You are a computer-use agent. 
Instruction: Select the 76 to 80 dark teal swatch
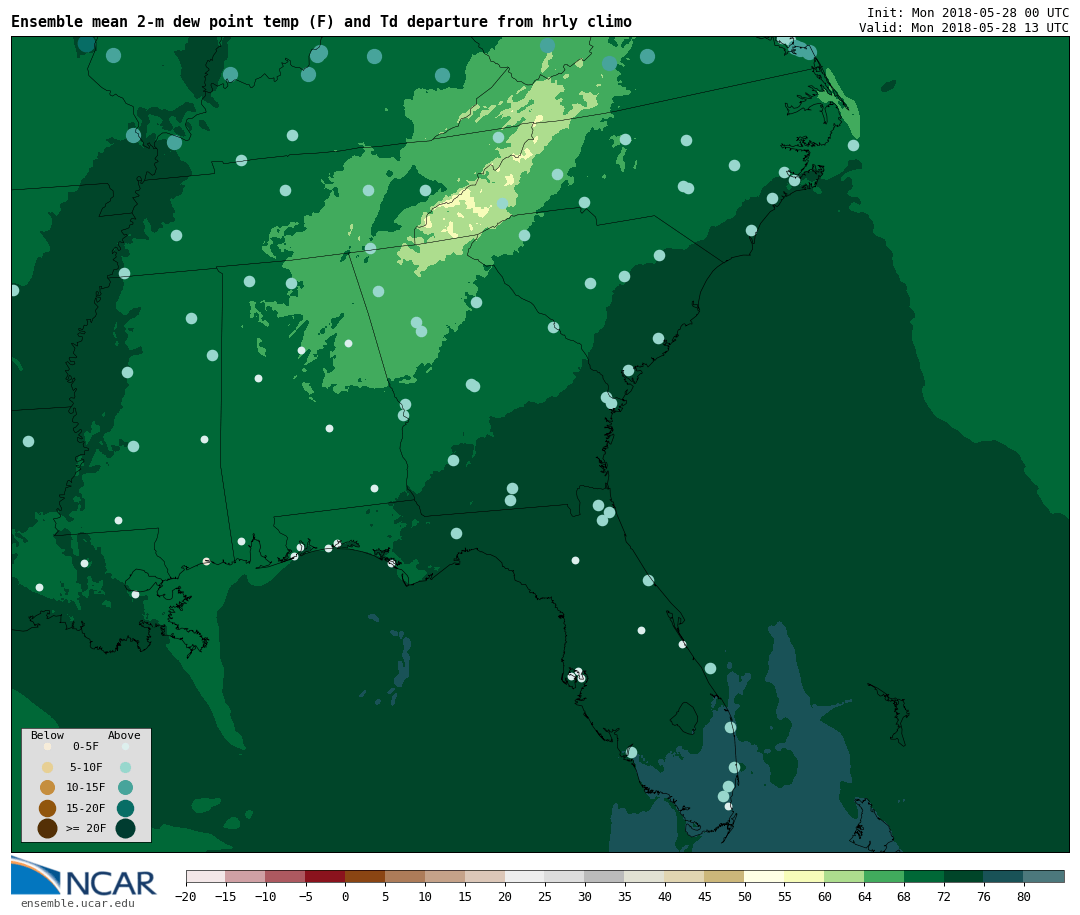[x=1004, y=877]
